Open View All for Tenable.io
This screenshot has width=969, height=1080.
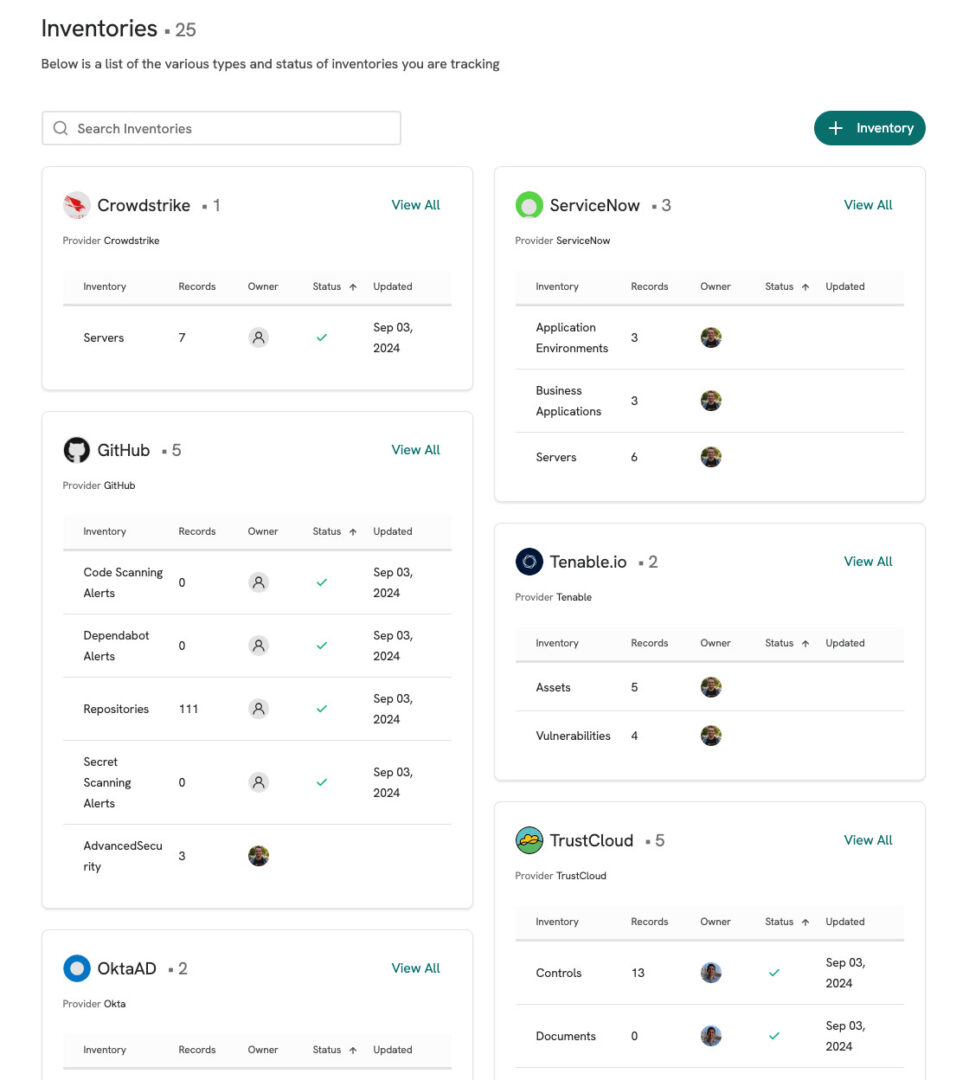tap(868, 562)
